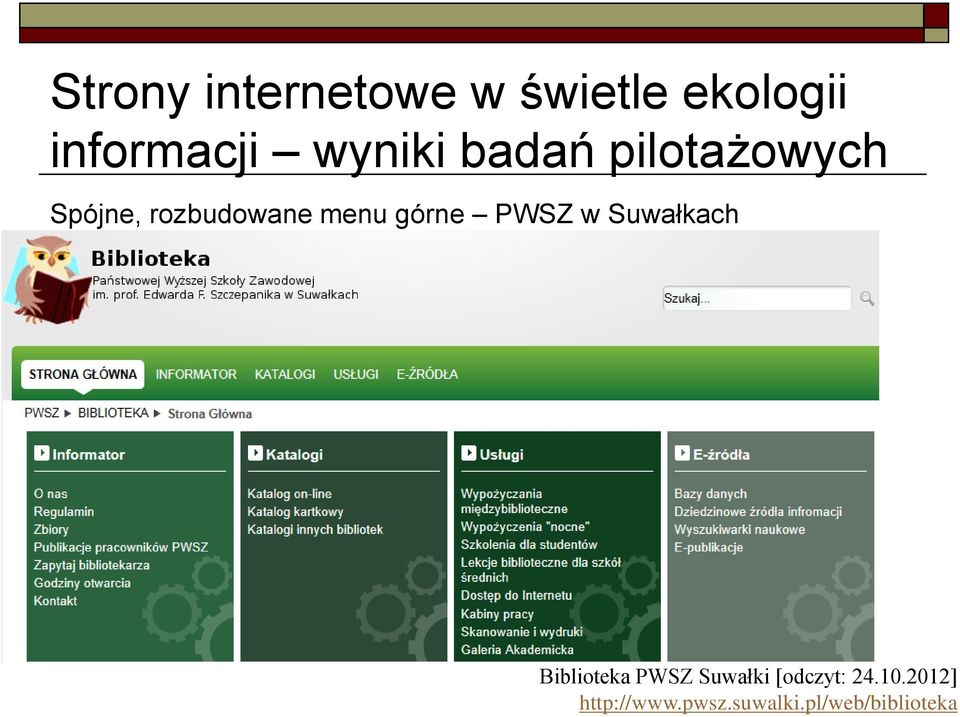The image size is (960, 717).
Task: Open the Wyszukiwarki naukowe link
Action: [740, 530]
